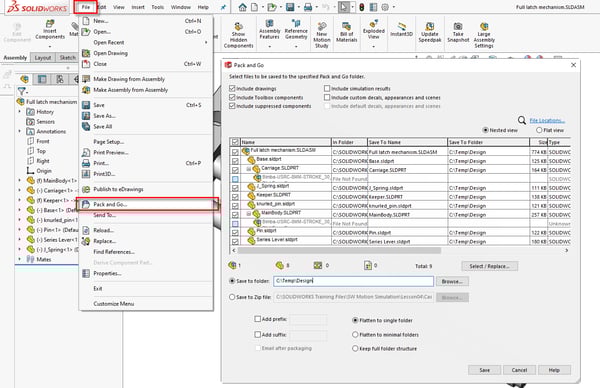This screenshot has width=600, height=388.
Task: Click the Rebuild traffic light icon
Action: pos(361,7)
